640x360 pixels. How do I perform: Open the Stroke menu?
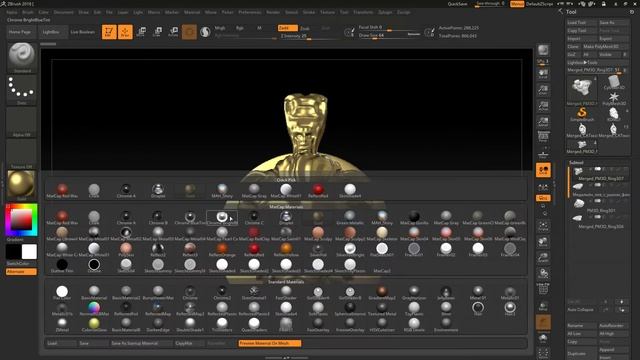click(x=309, y=12)
